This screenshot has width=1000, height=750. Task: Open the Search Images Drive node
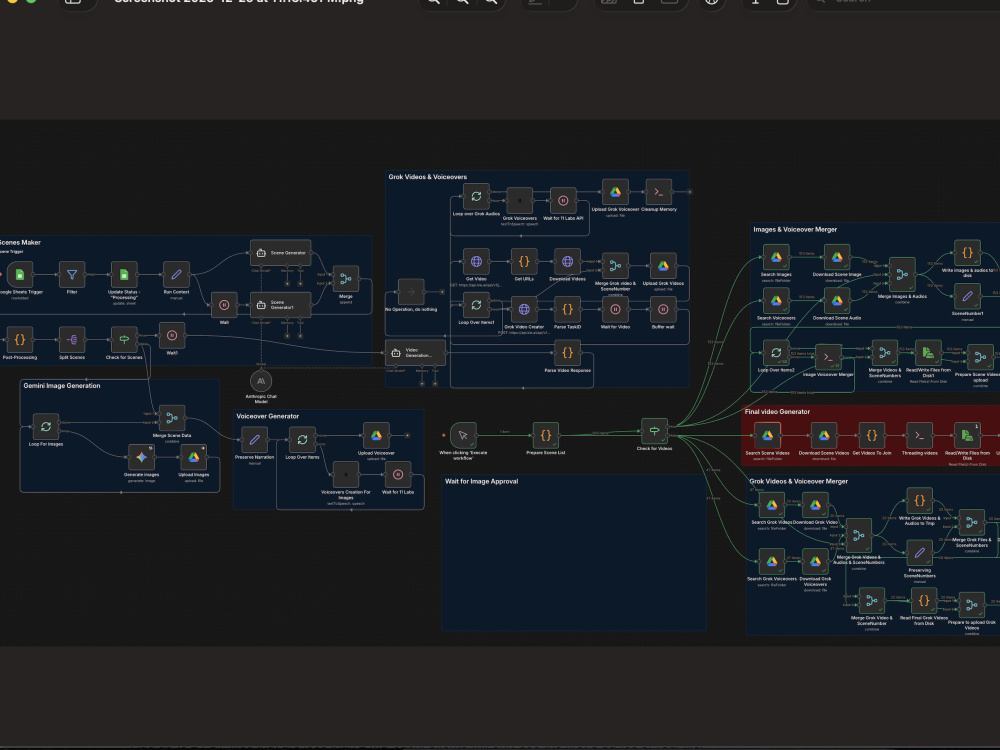click(x=776, y=258)
